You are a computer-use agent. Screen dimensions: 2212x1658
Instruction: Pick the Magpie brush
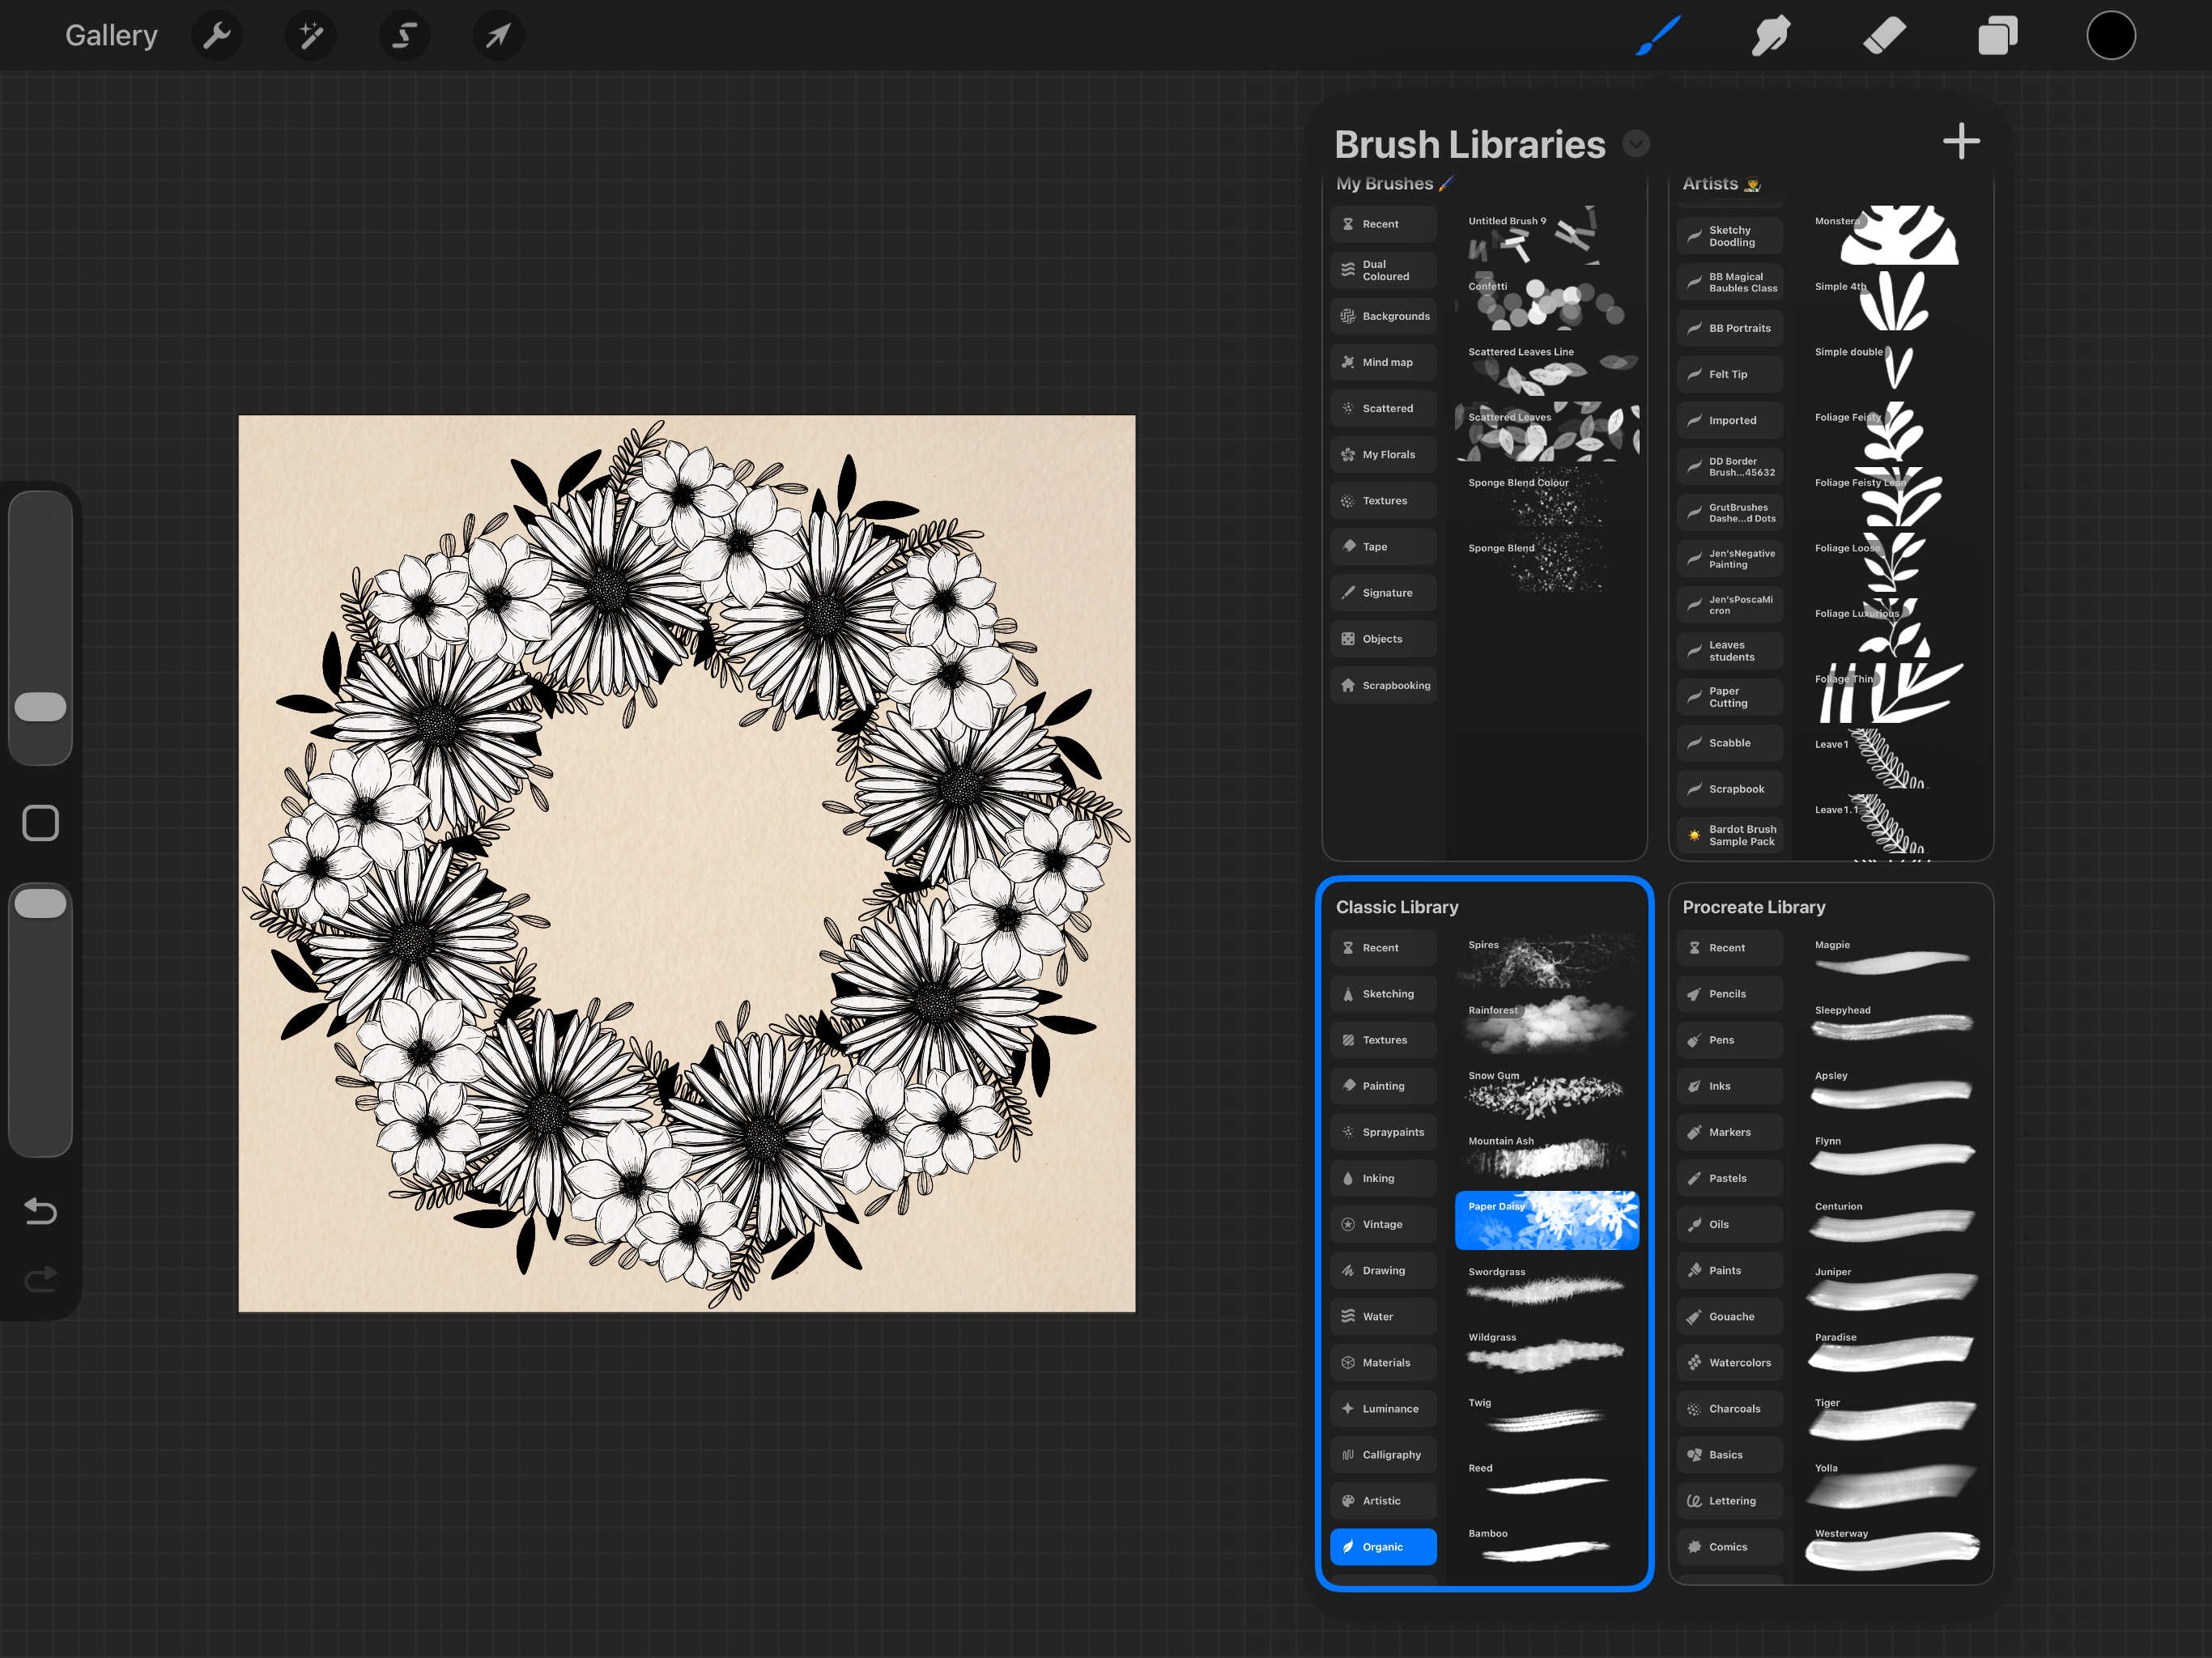pyautogui.click(x=1893, y=960)
